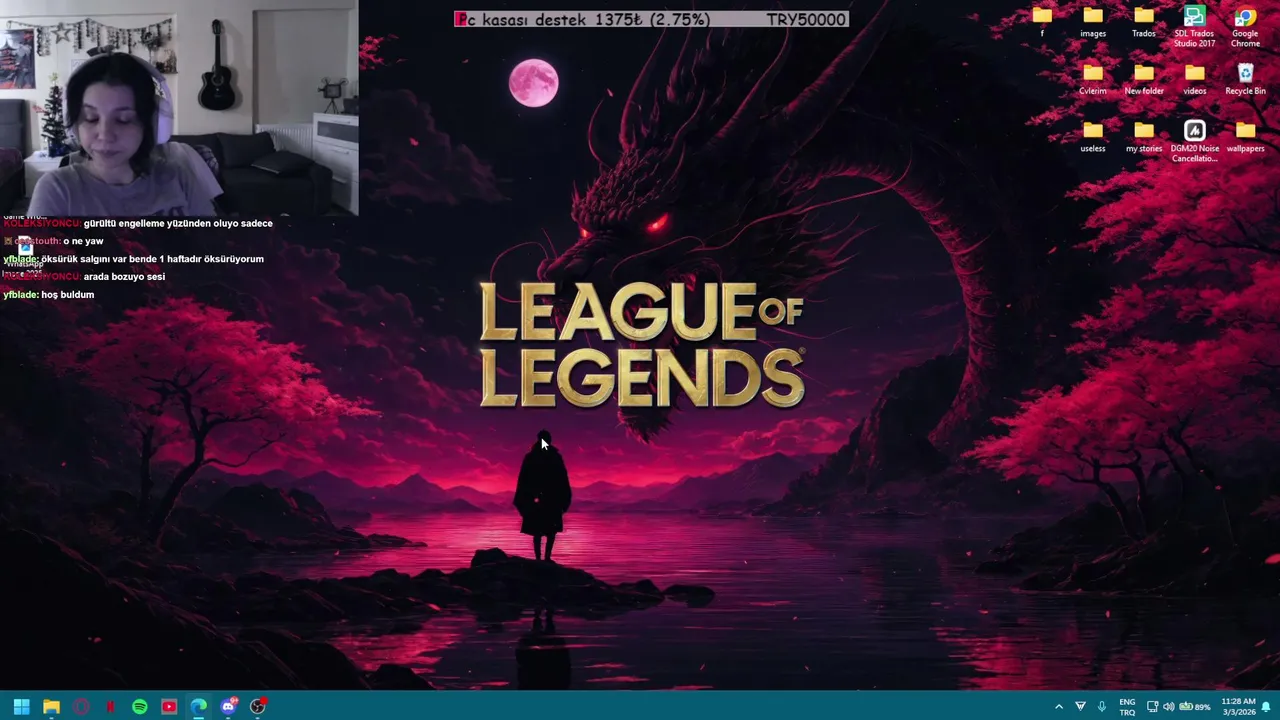Screen dimensions: 1280x720
Task: Open File Explorer from the taskbar
Action: pyautogui.click(x=51, y=707)
